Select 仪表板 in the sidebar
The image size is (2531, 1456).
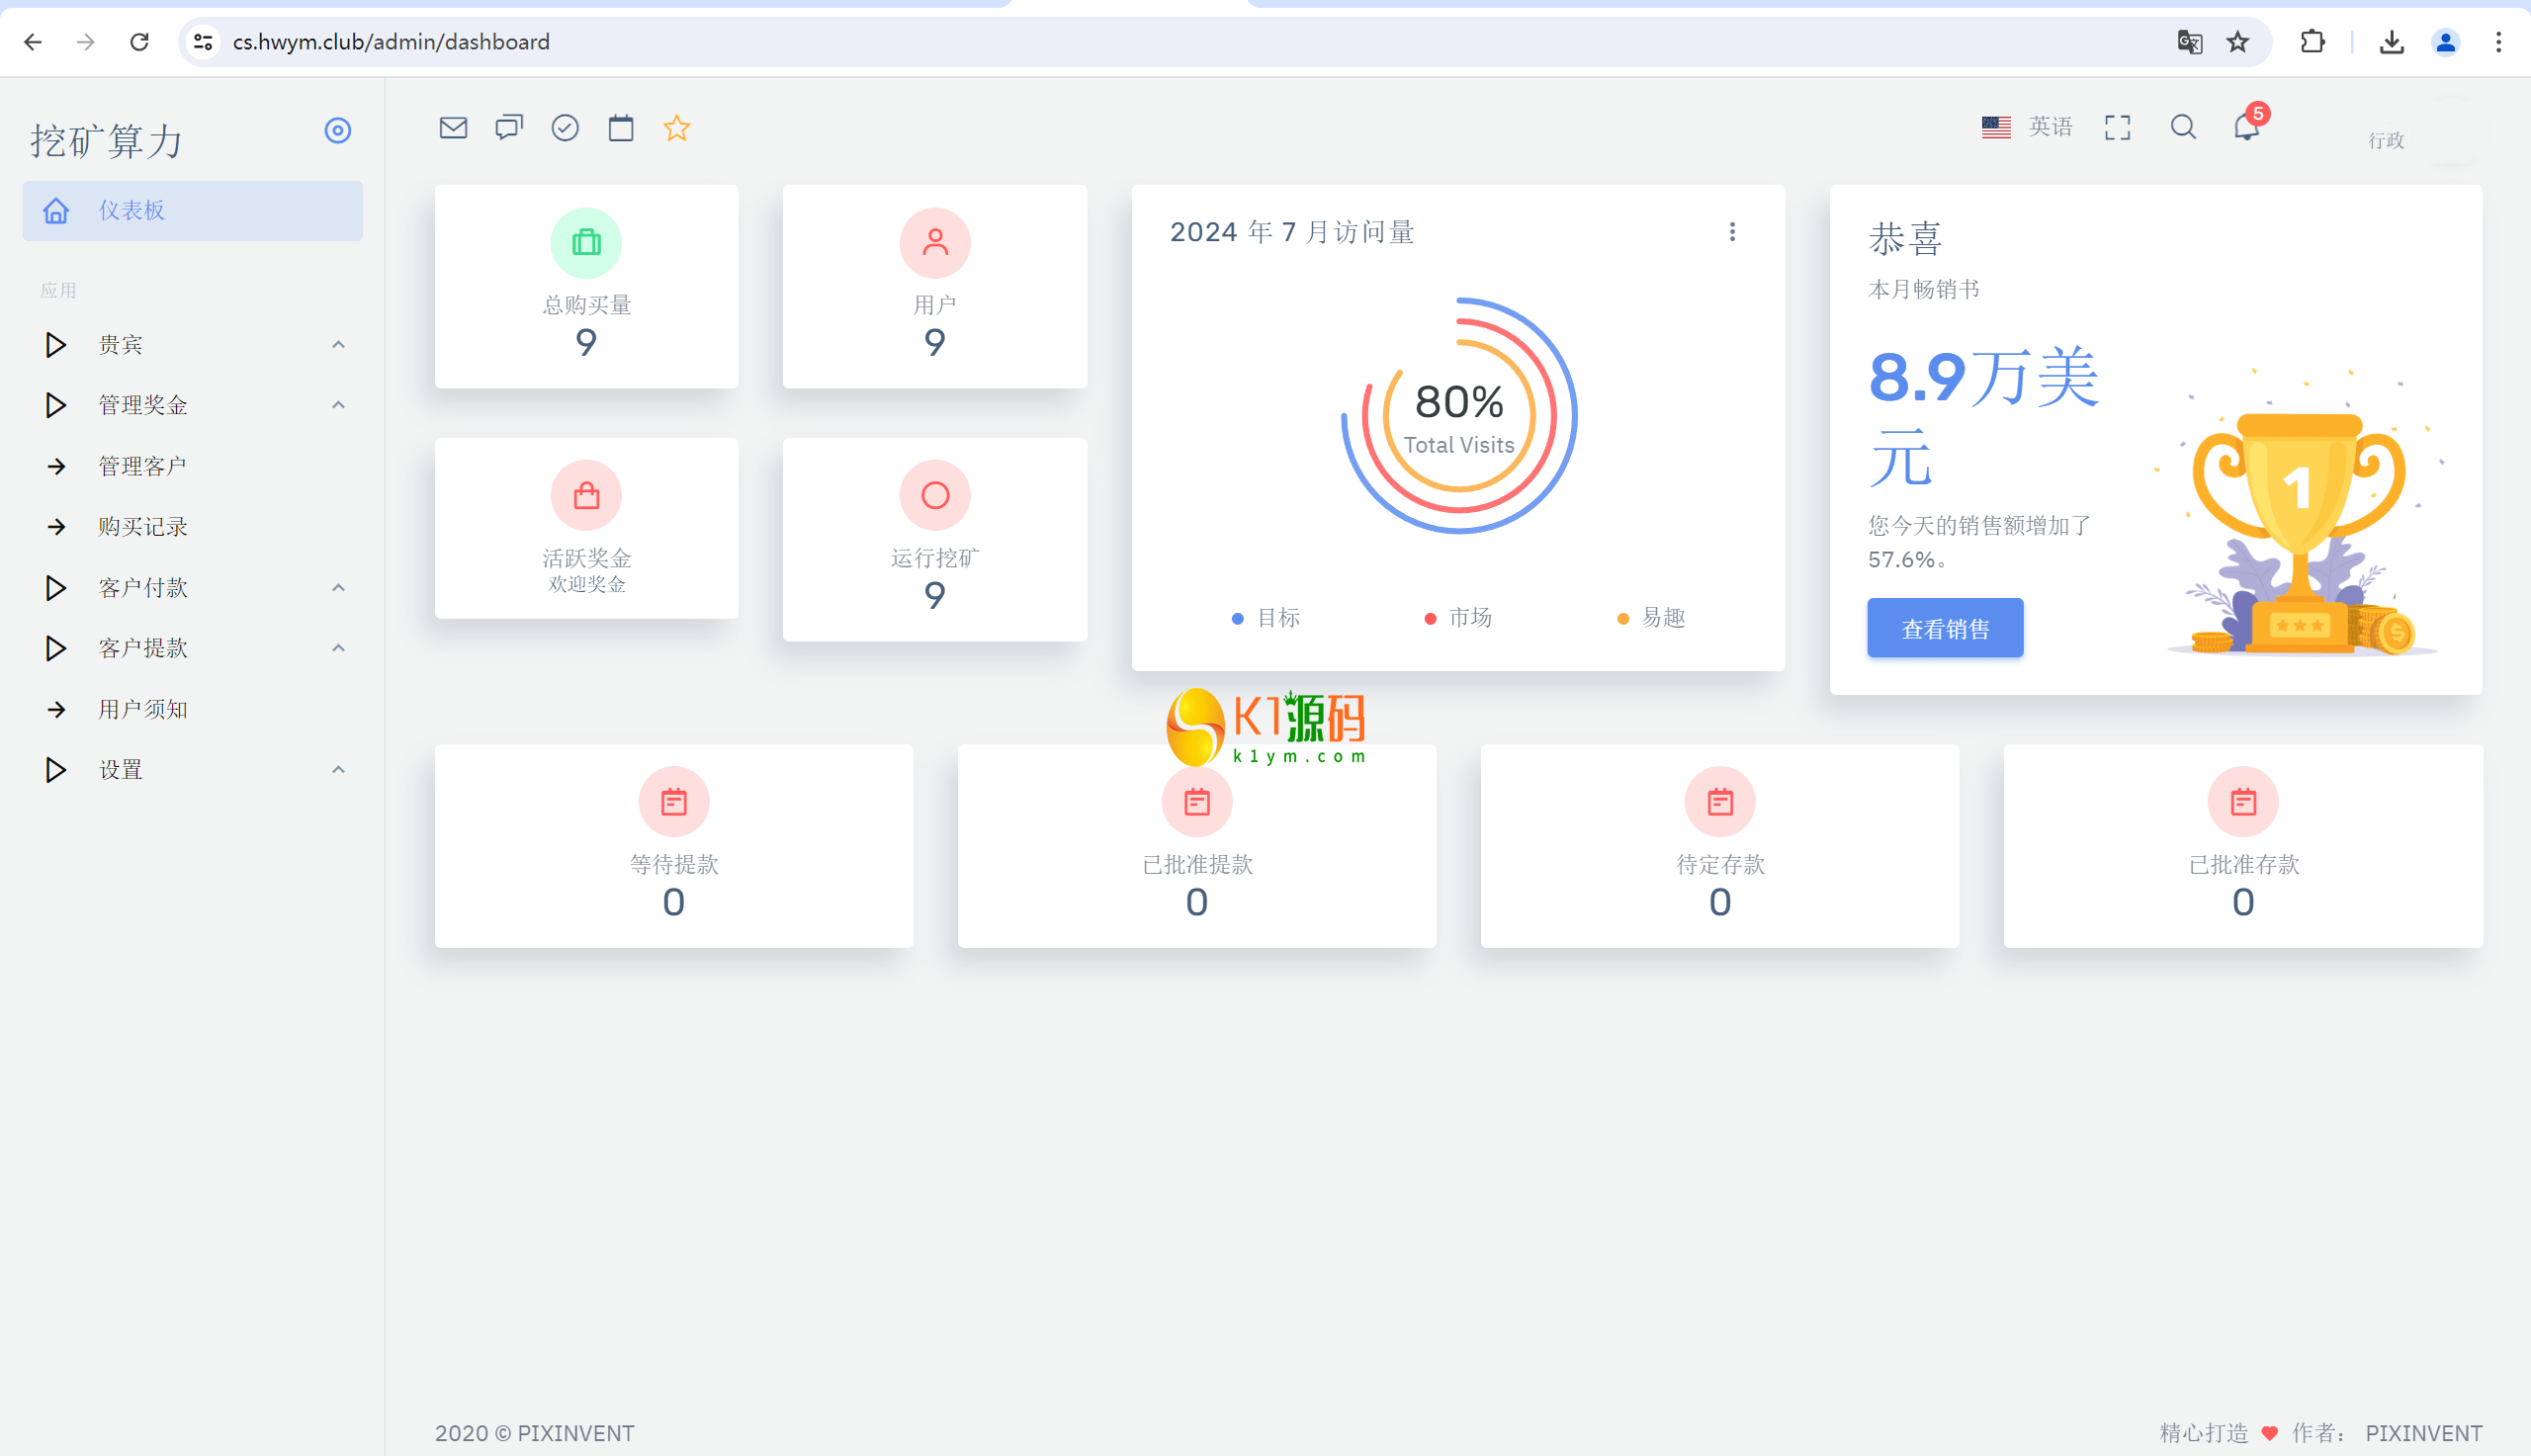pos(192,211)
